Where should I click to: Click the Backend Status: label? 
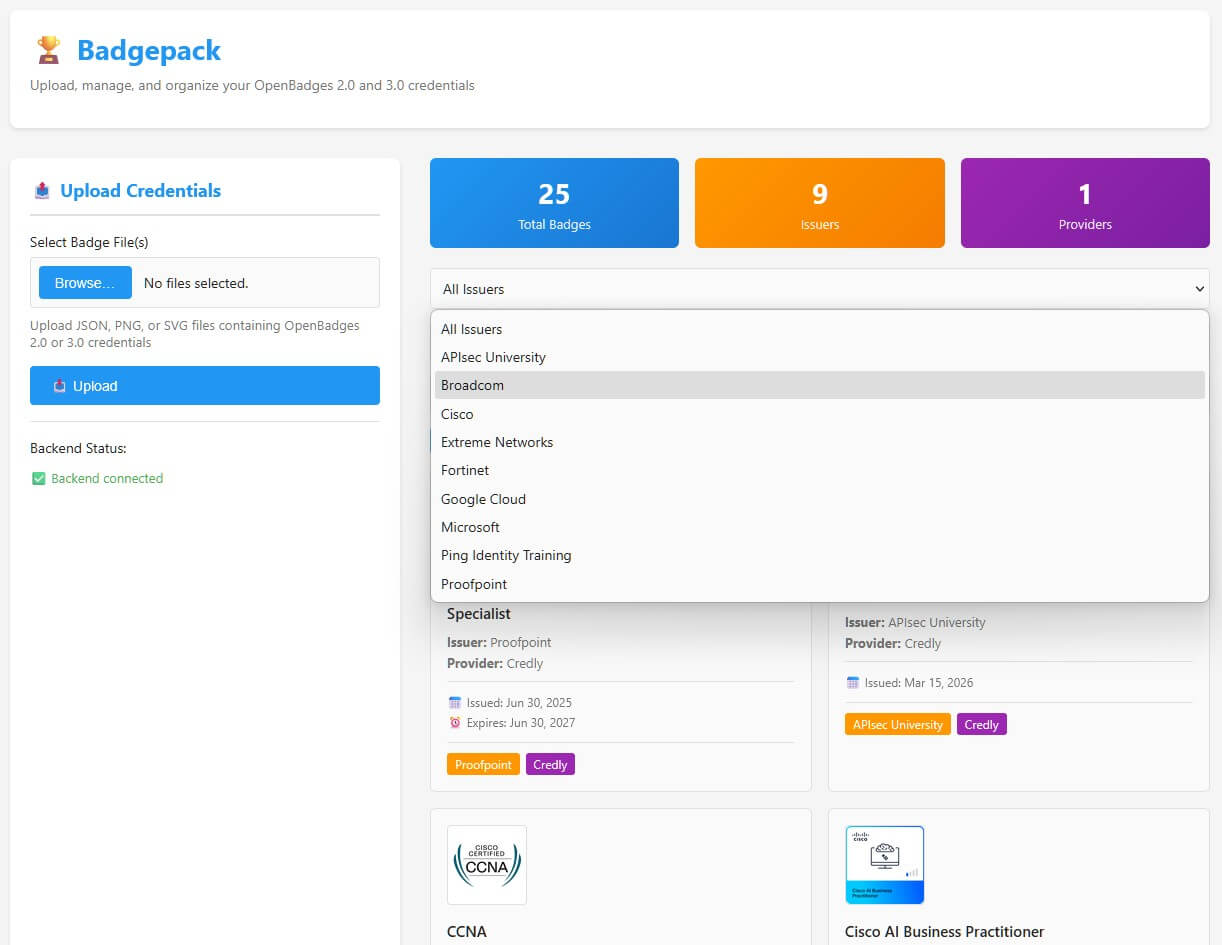tap(78, 448)
